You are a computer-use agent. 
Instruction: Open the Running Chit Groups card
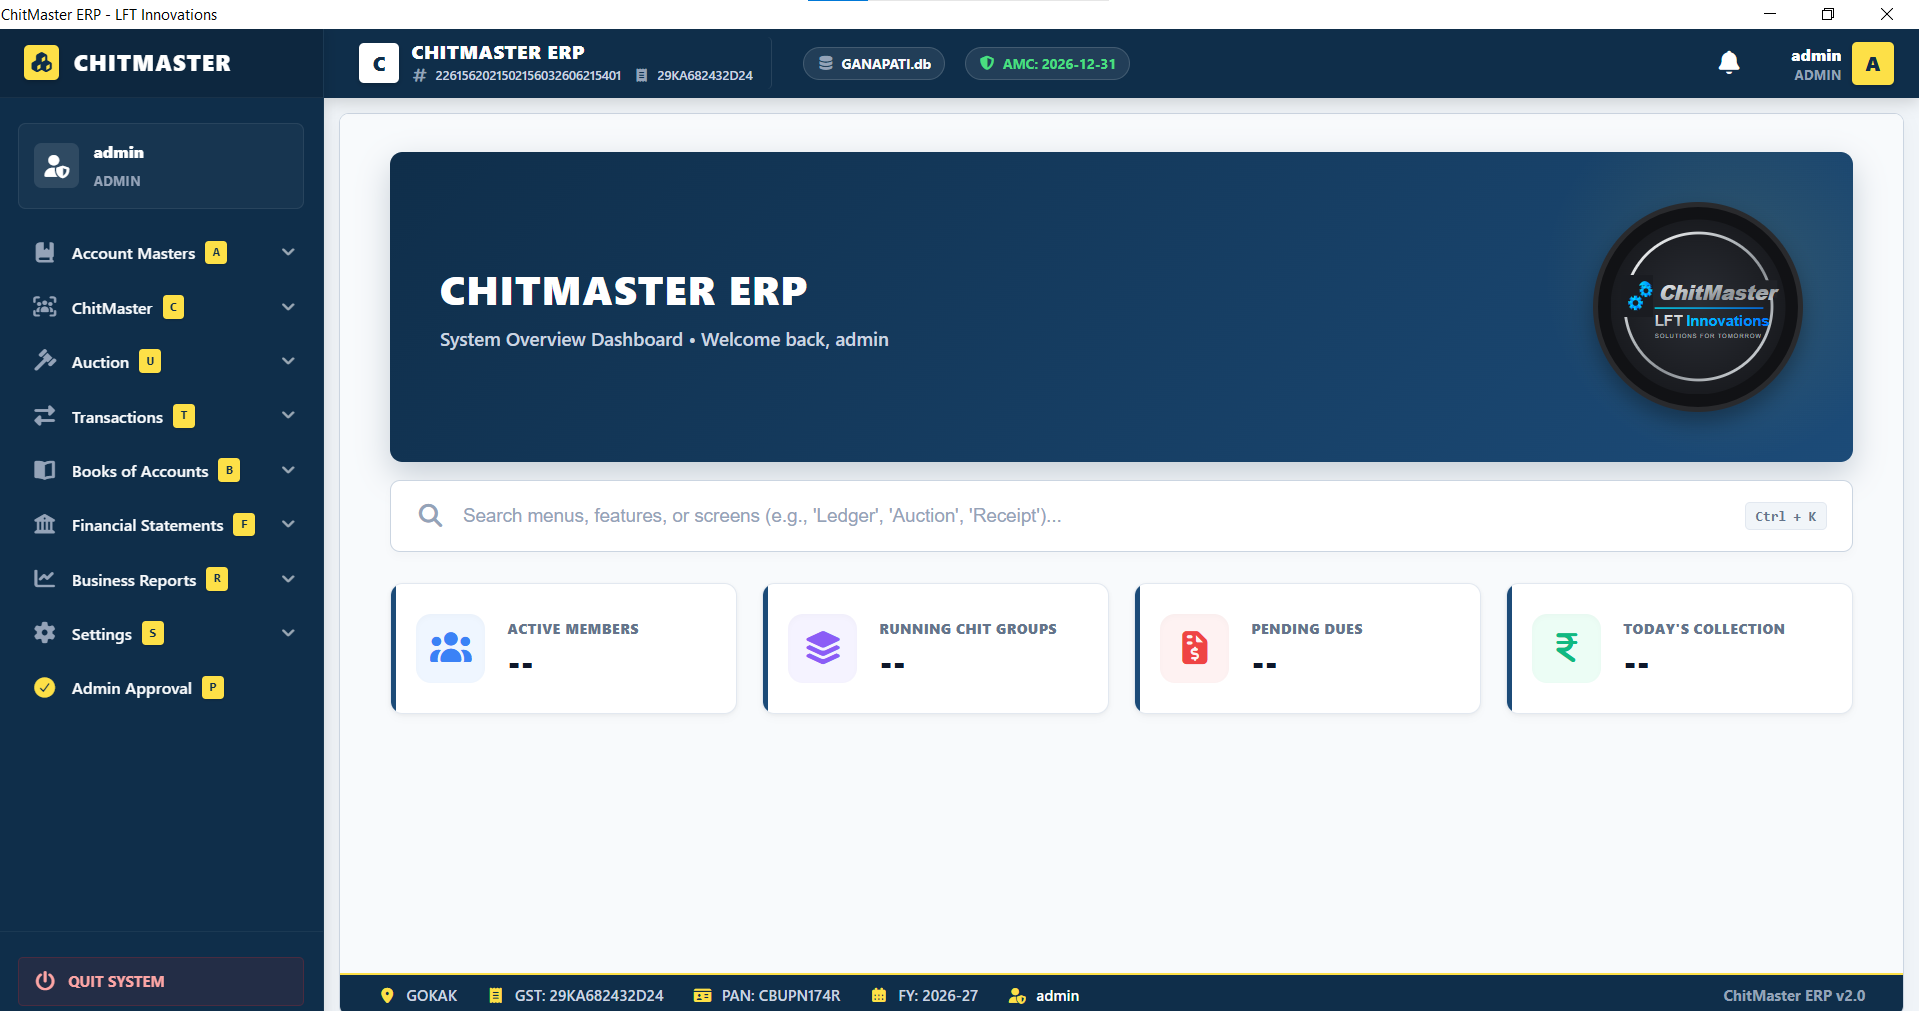(x=936, y=648)
